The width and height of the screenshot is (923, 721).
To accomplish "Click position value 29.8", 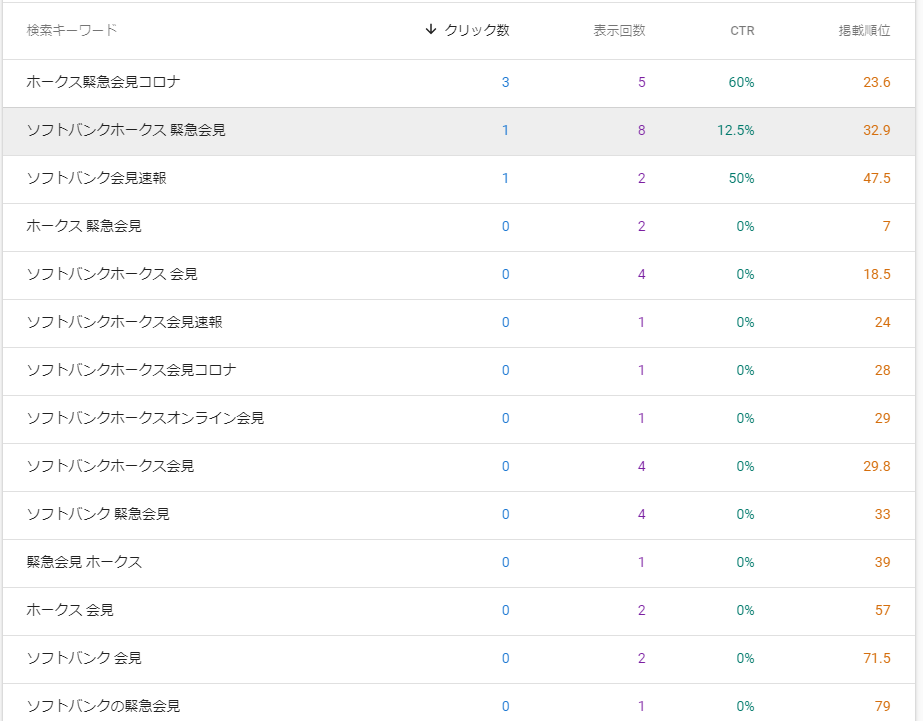I will (876, 466).
